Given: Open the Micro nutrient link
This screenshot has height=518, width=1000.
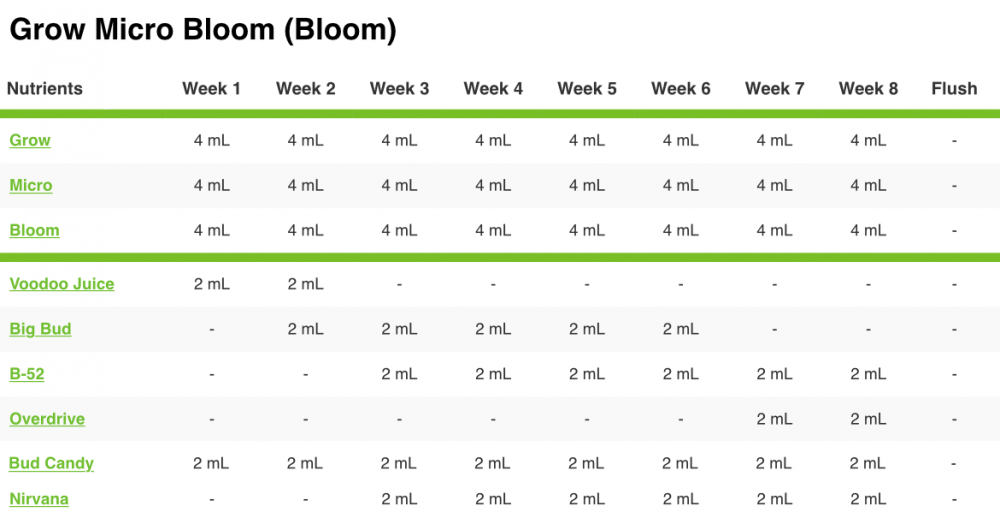Looking at the screenshot, I should (31, 186).
